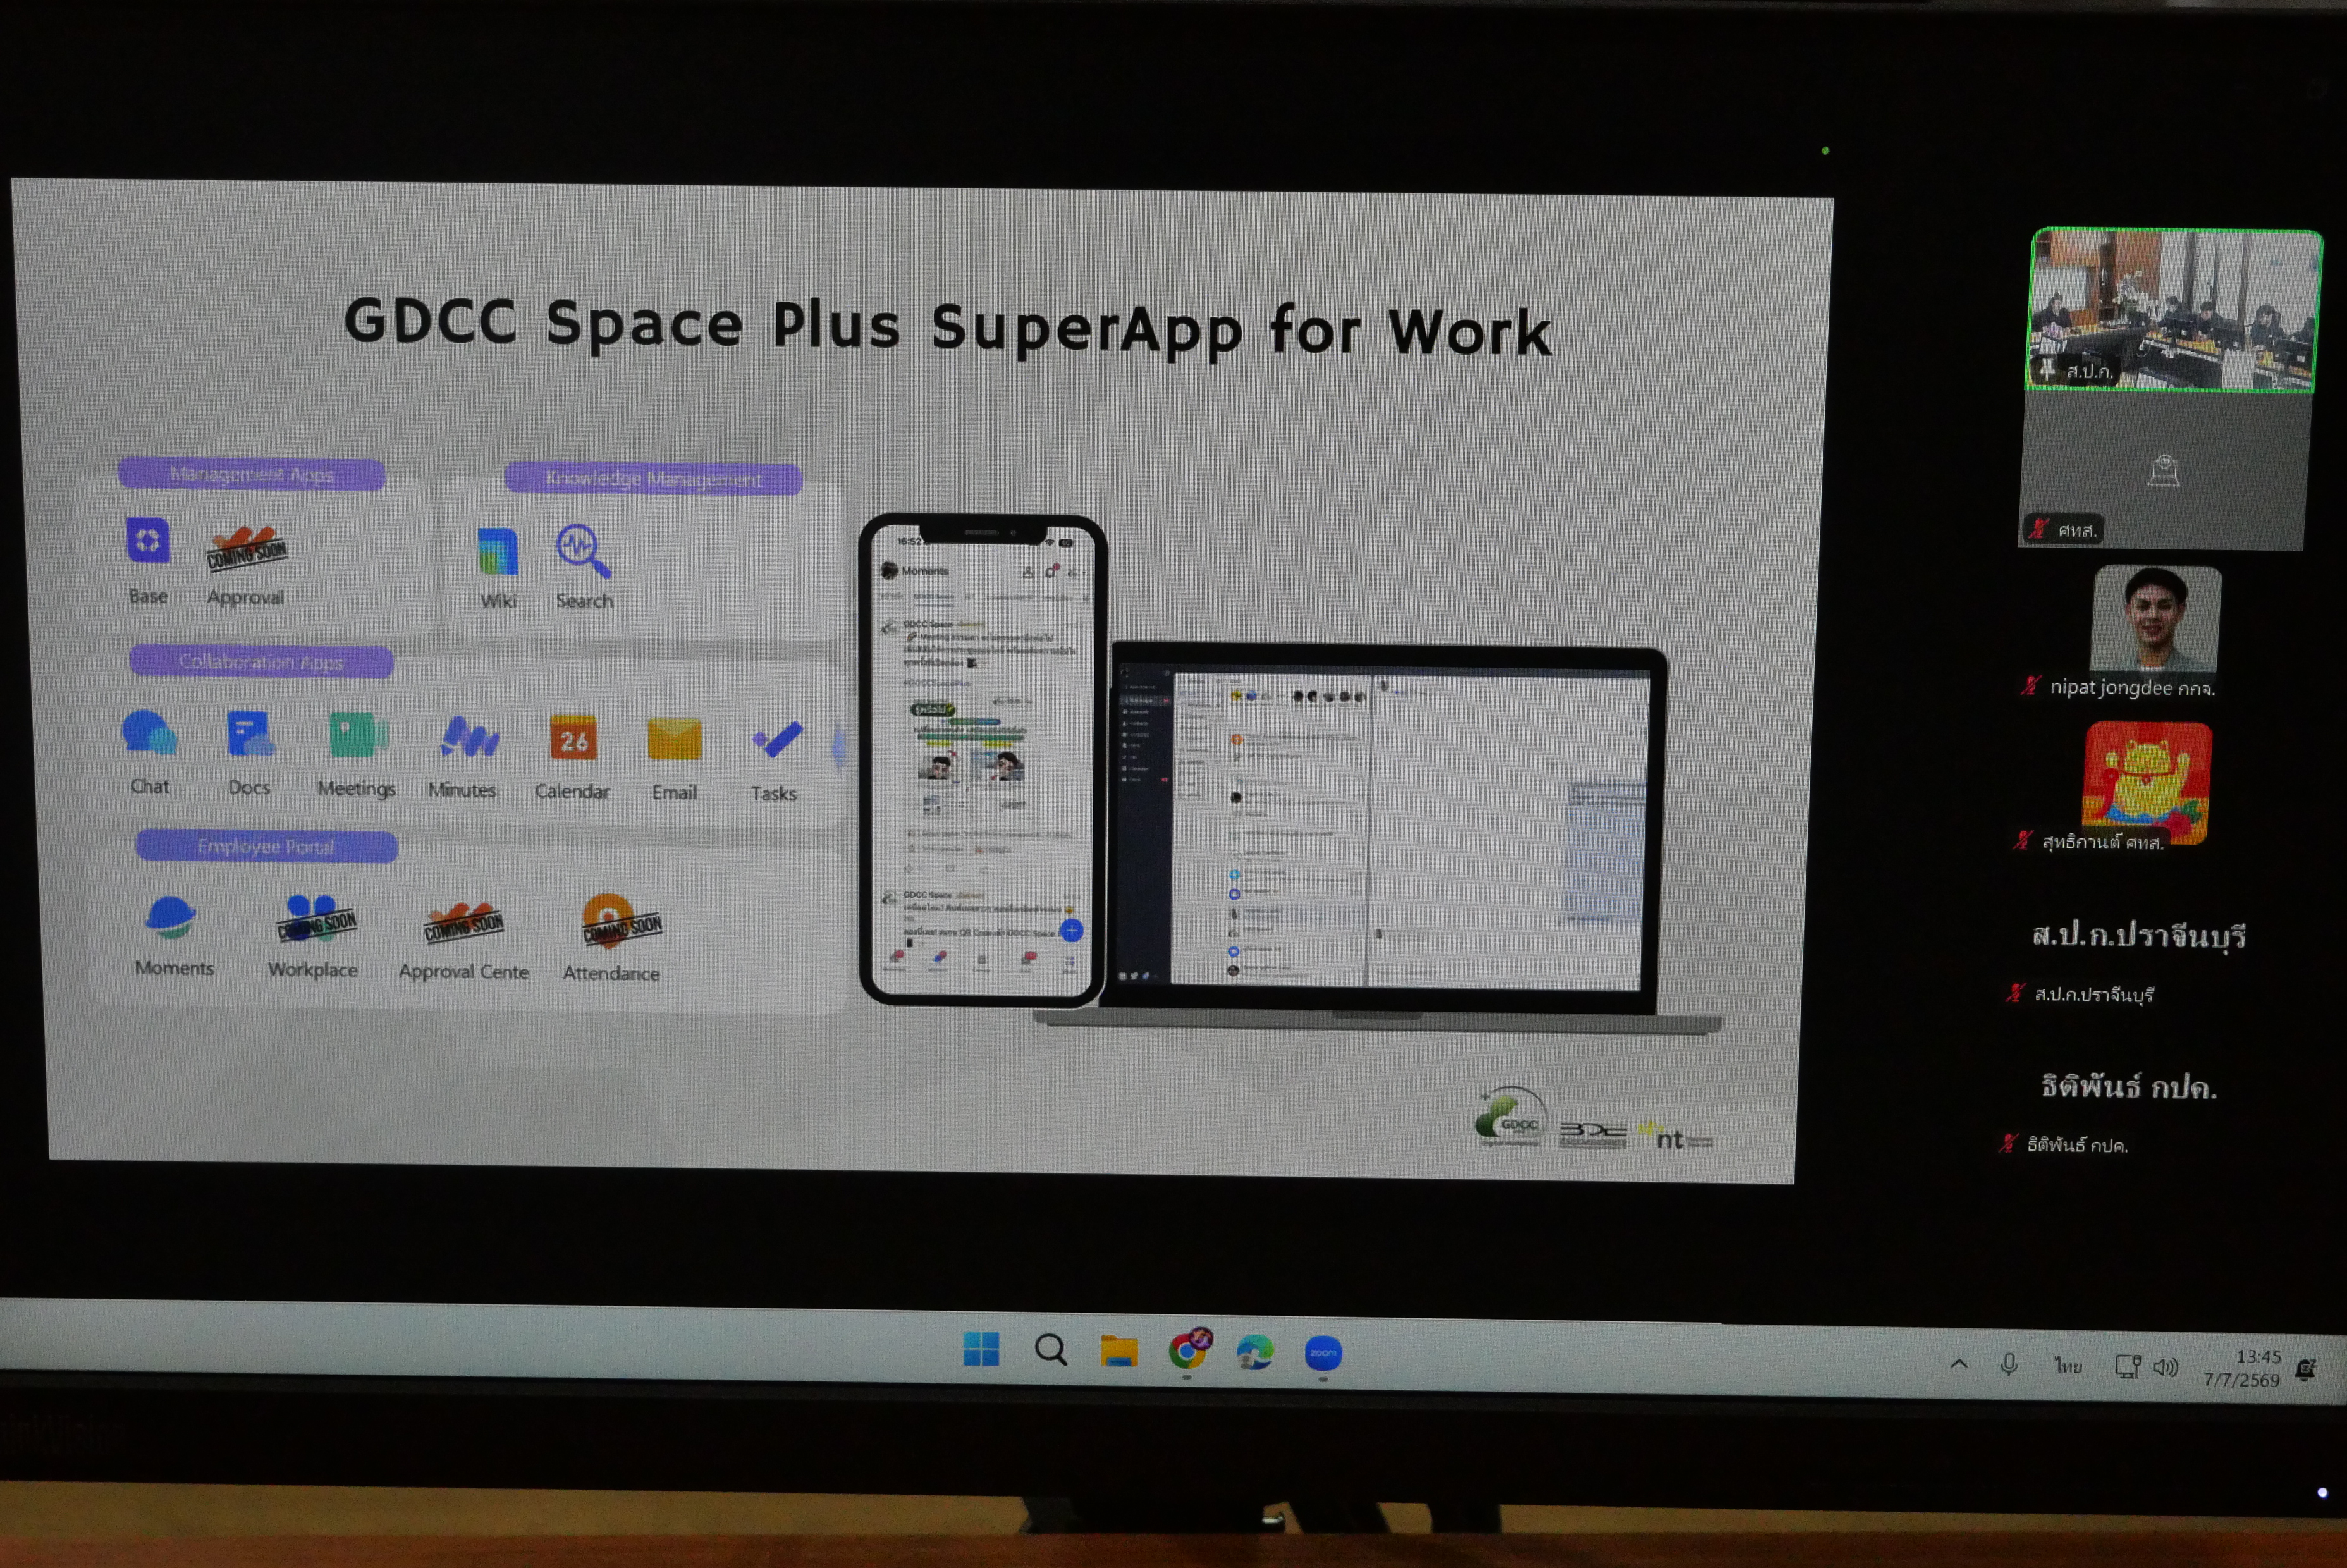Click the slide title GDCC Space Plus
The height and width of the screenshot is (1568, 2347).
tap(947, 327)
